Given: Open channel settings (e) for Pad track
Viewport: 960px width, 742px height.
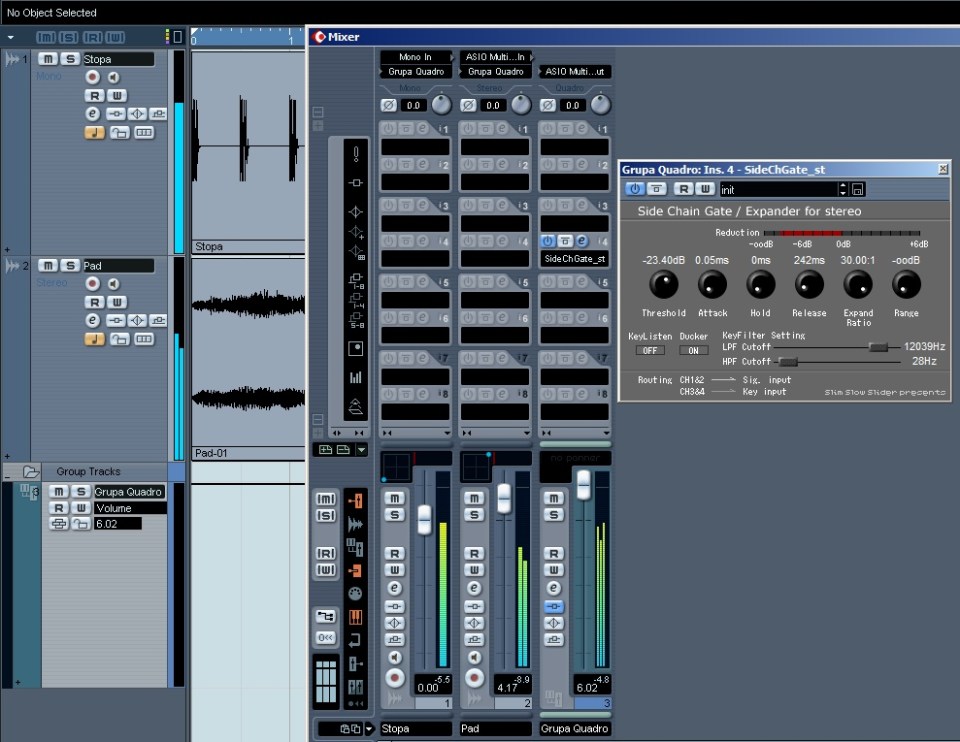Looking at the screenshot, I should pyautogui.click(x=93, y=320).
